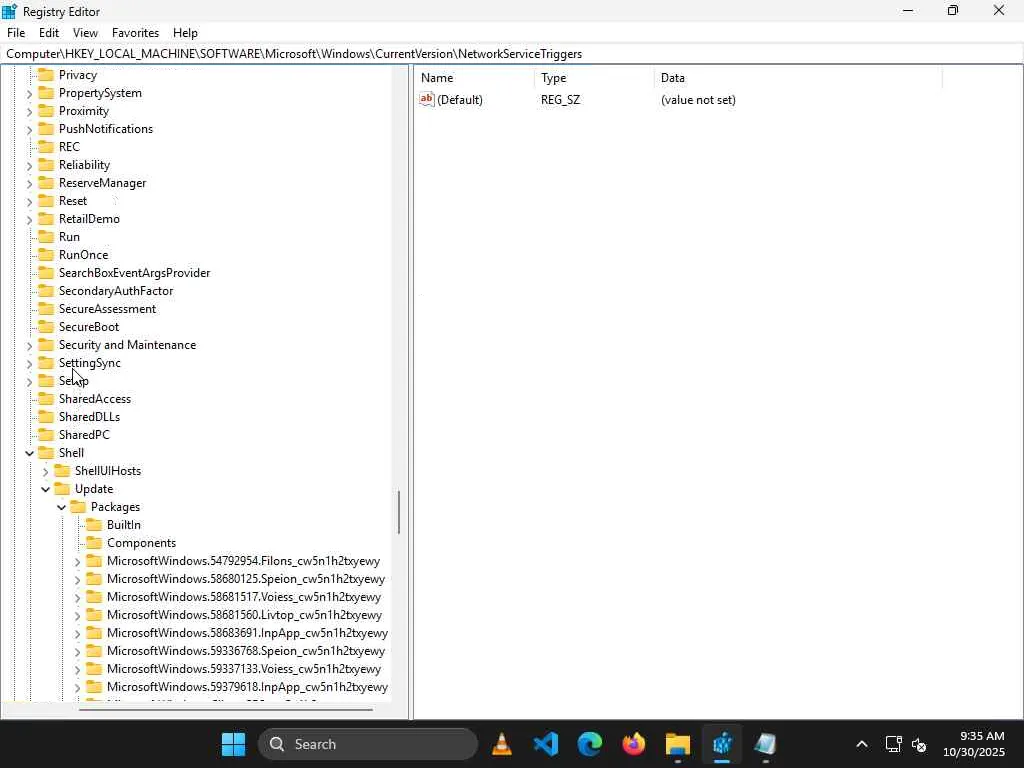
Task: Select the SecureBoot folder icon
Action: point(46,327)
